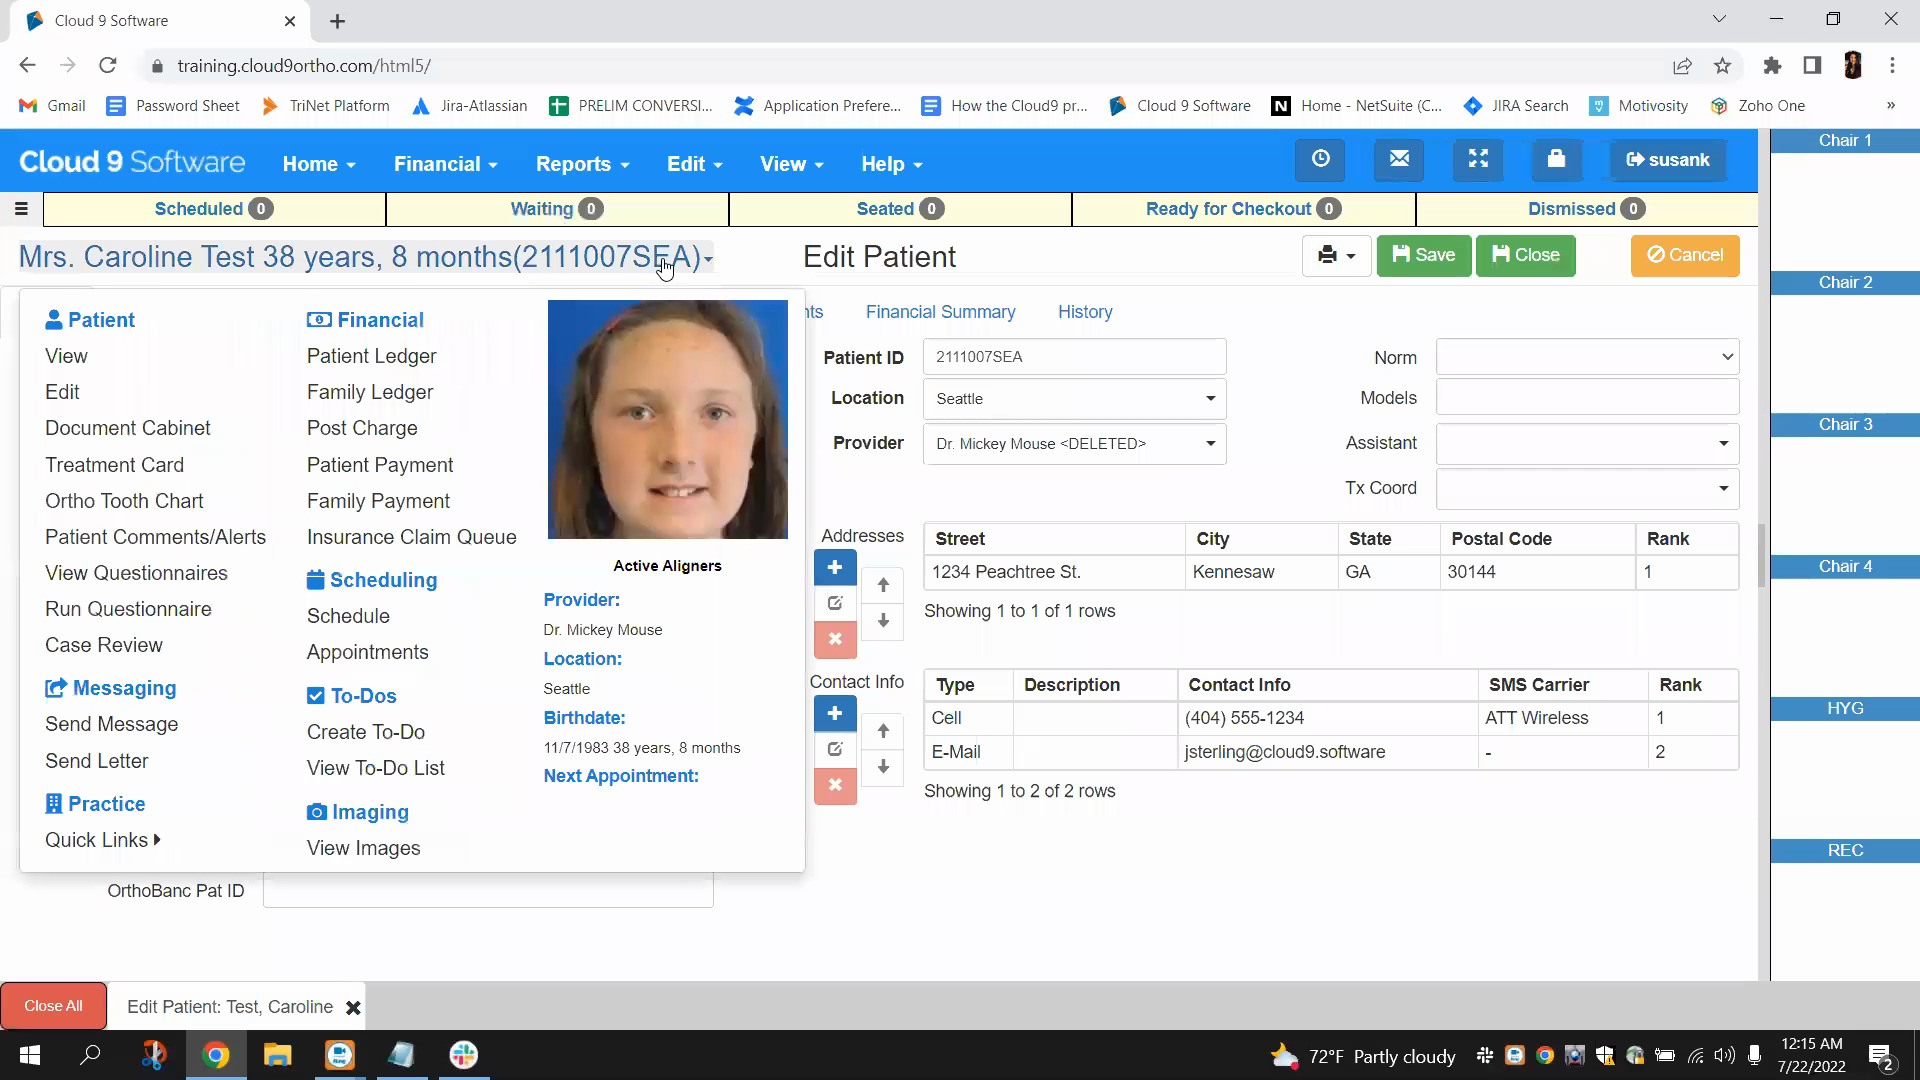This screenshot has width=1920, height=1080.
Task: Click the clock icon in the header
Action: [x=1319, y=160]
